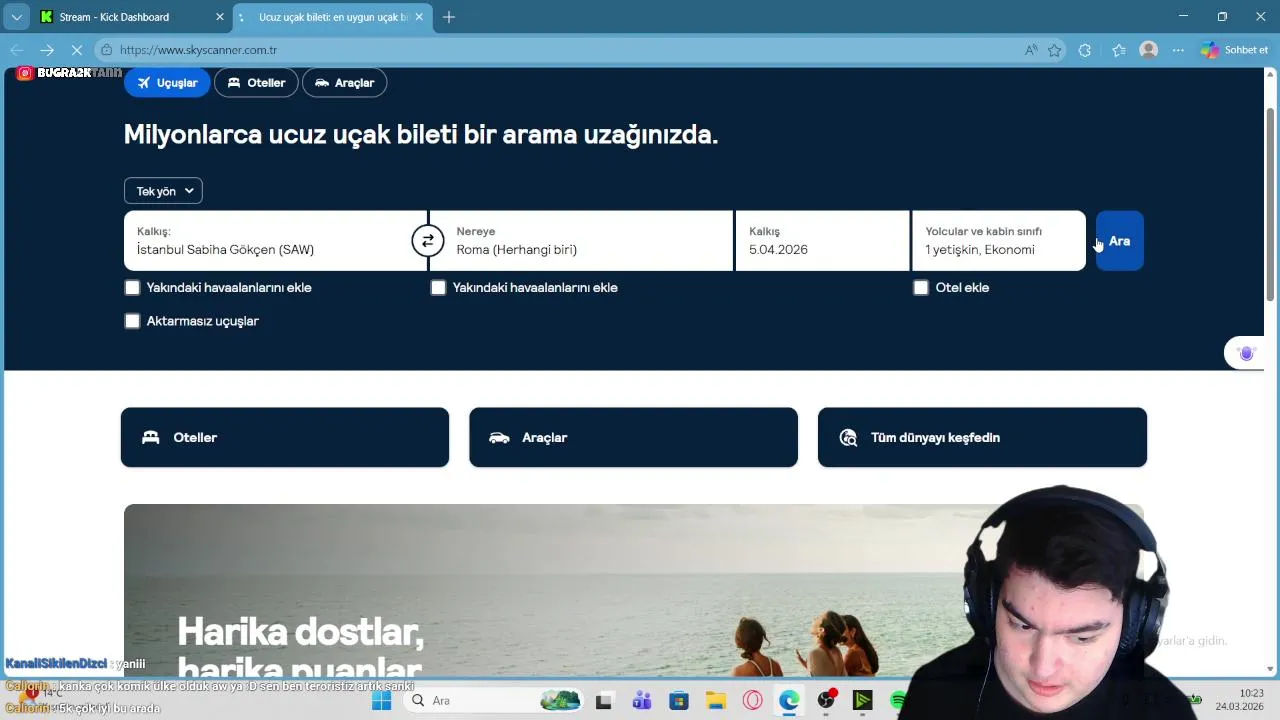Enable the Otel ekle checkbox

click(x=921, y=288)
